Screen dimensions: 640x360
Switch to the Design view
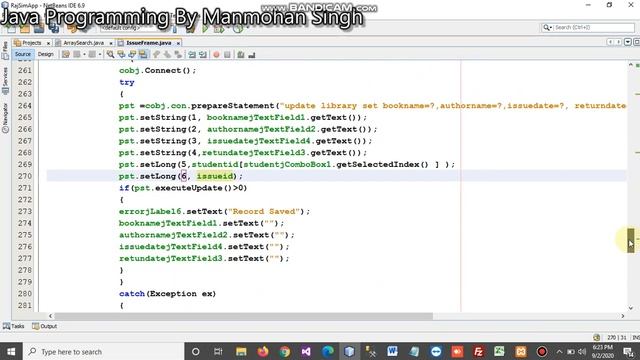[45, 54]
